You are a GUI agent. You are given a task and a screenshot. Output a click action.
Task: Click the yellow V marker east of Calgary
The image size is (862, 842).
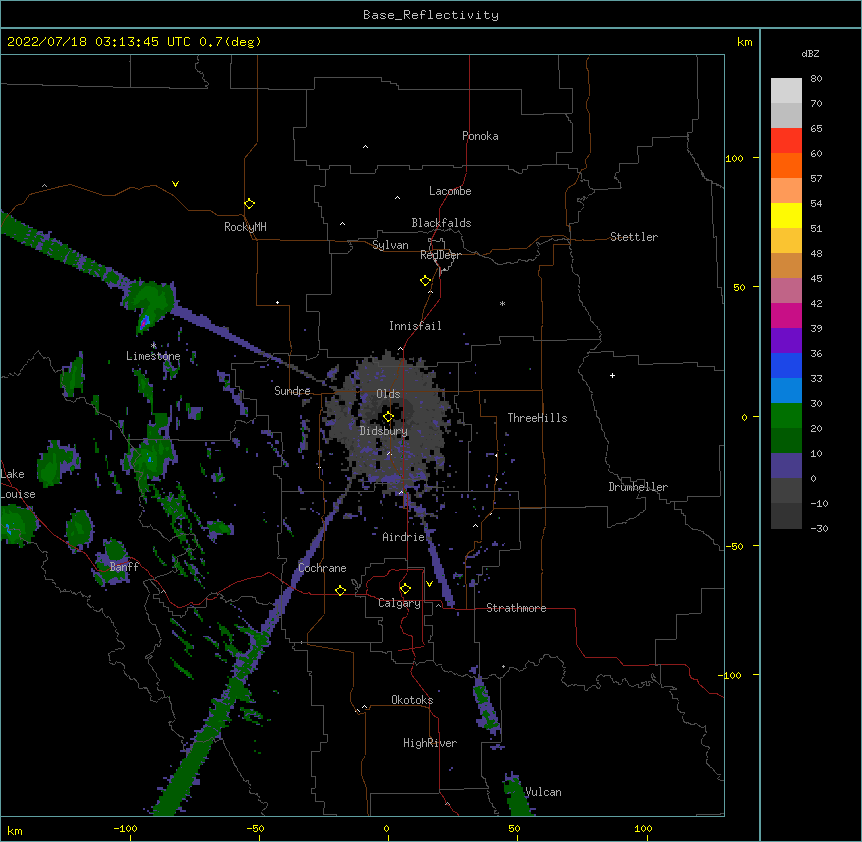pyautogui.click(x=429, y=584)
